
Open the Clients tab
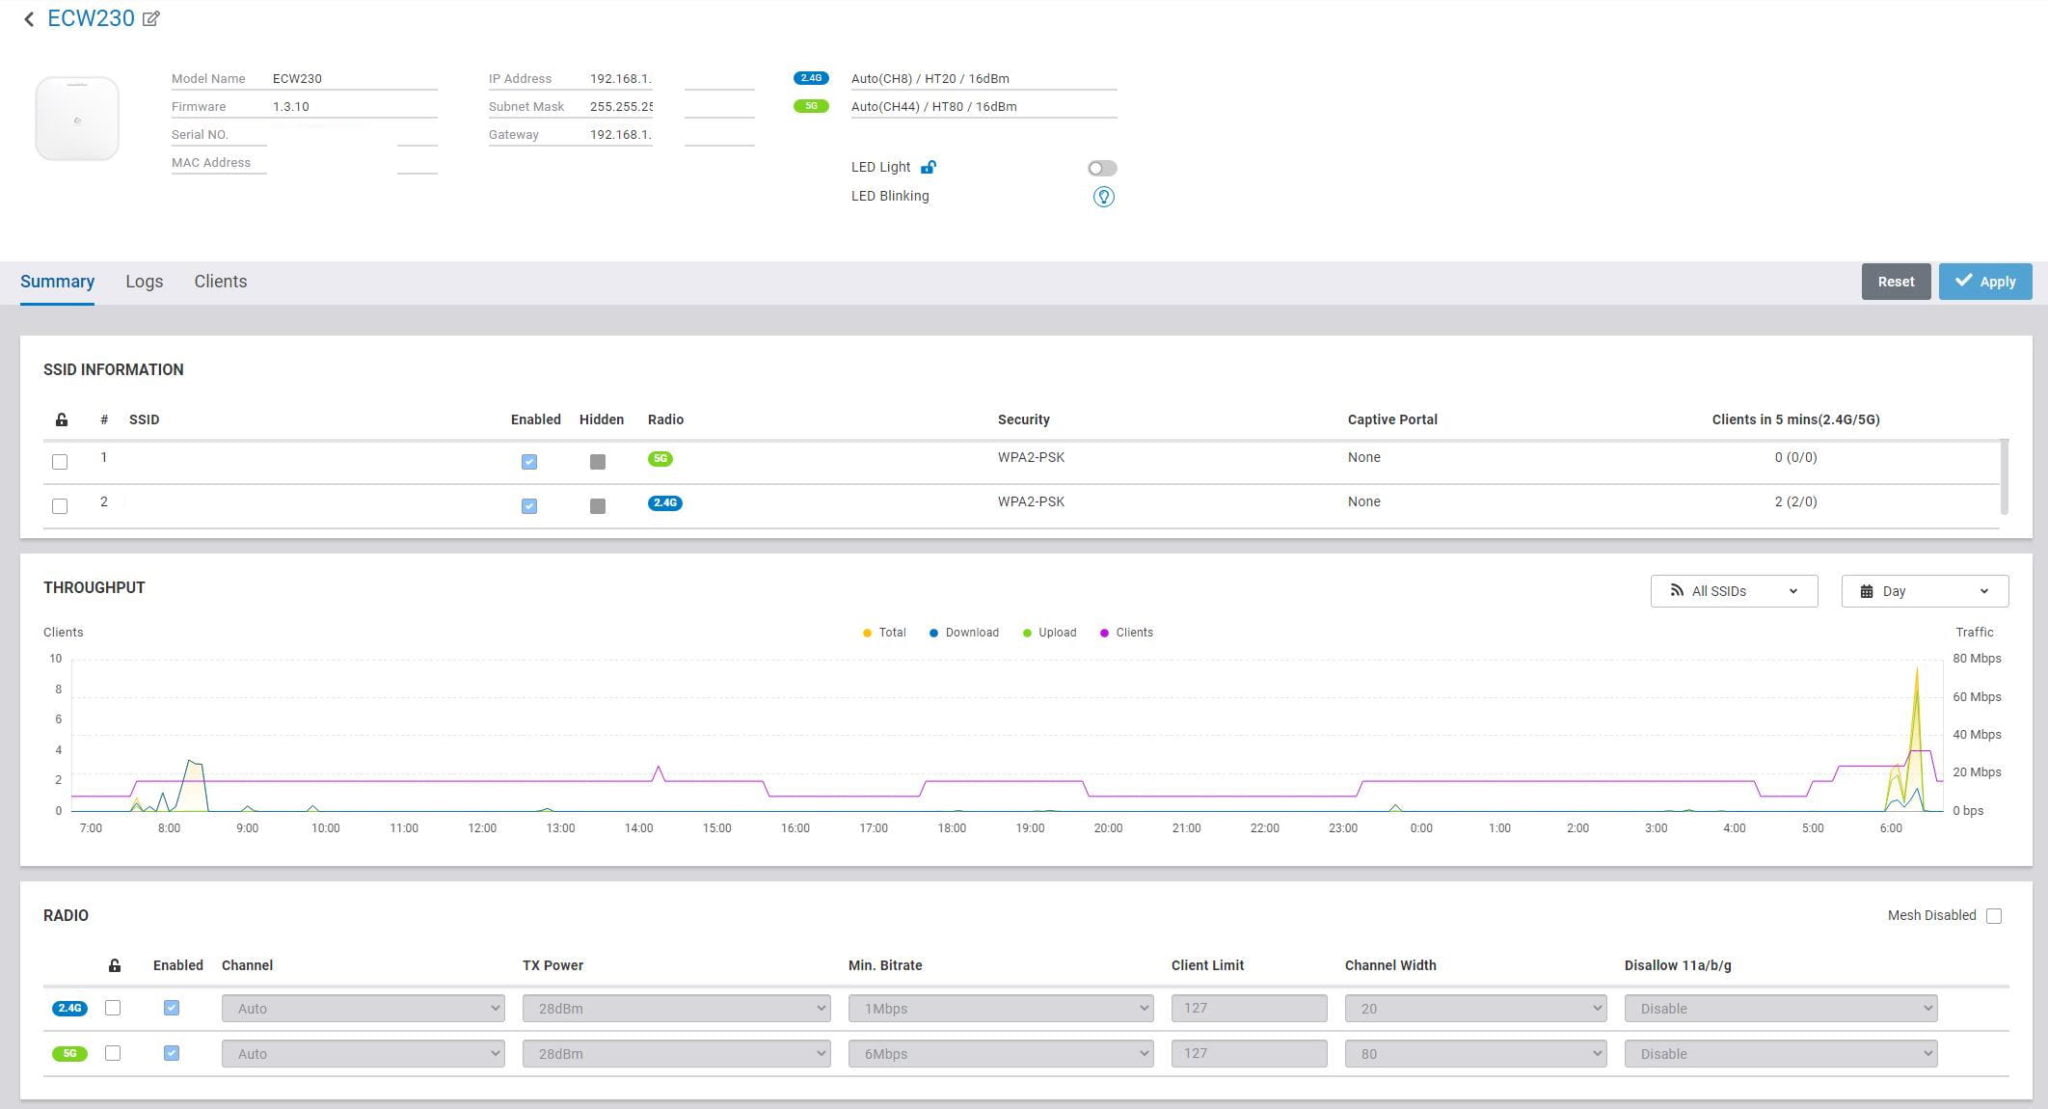click(220, 281)
